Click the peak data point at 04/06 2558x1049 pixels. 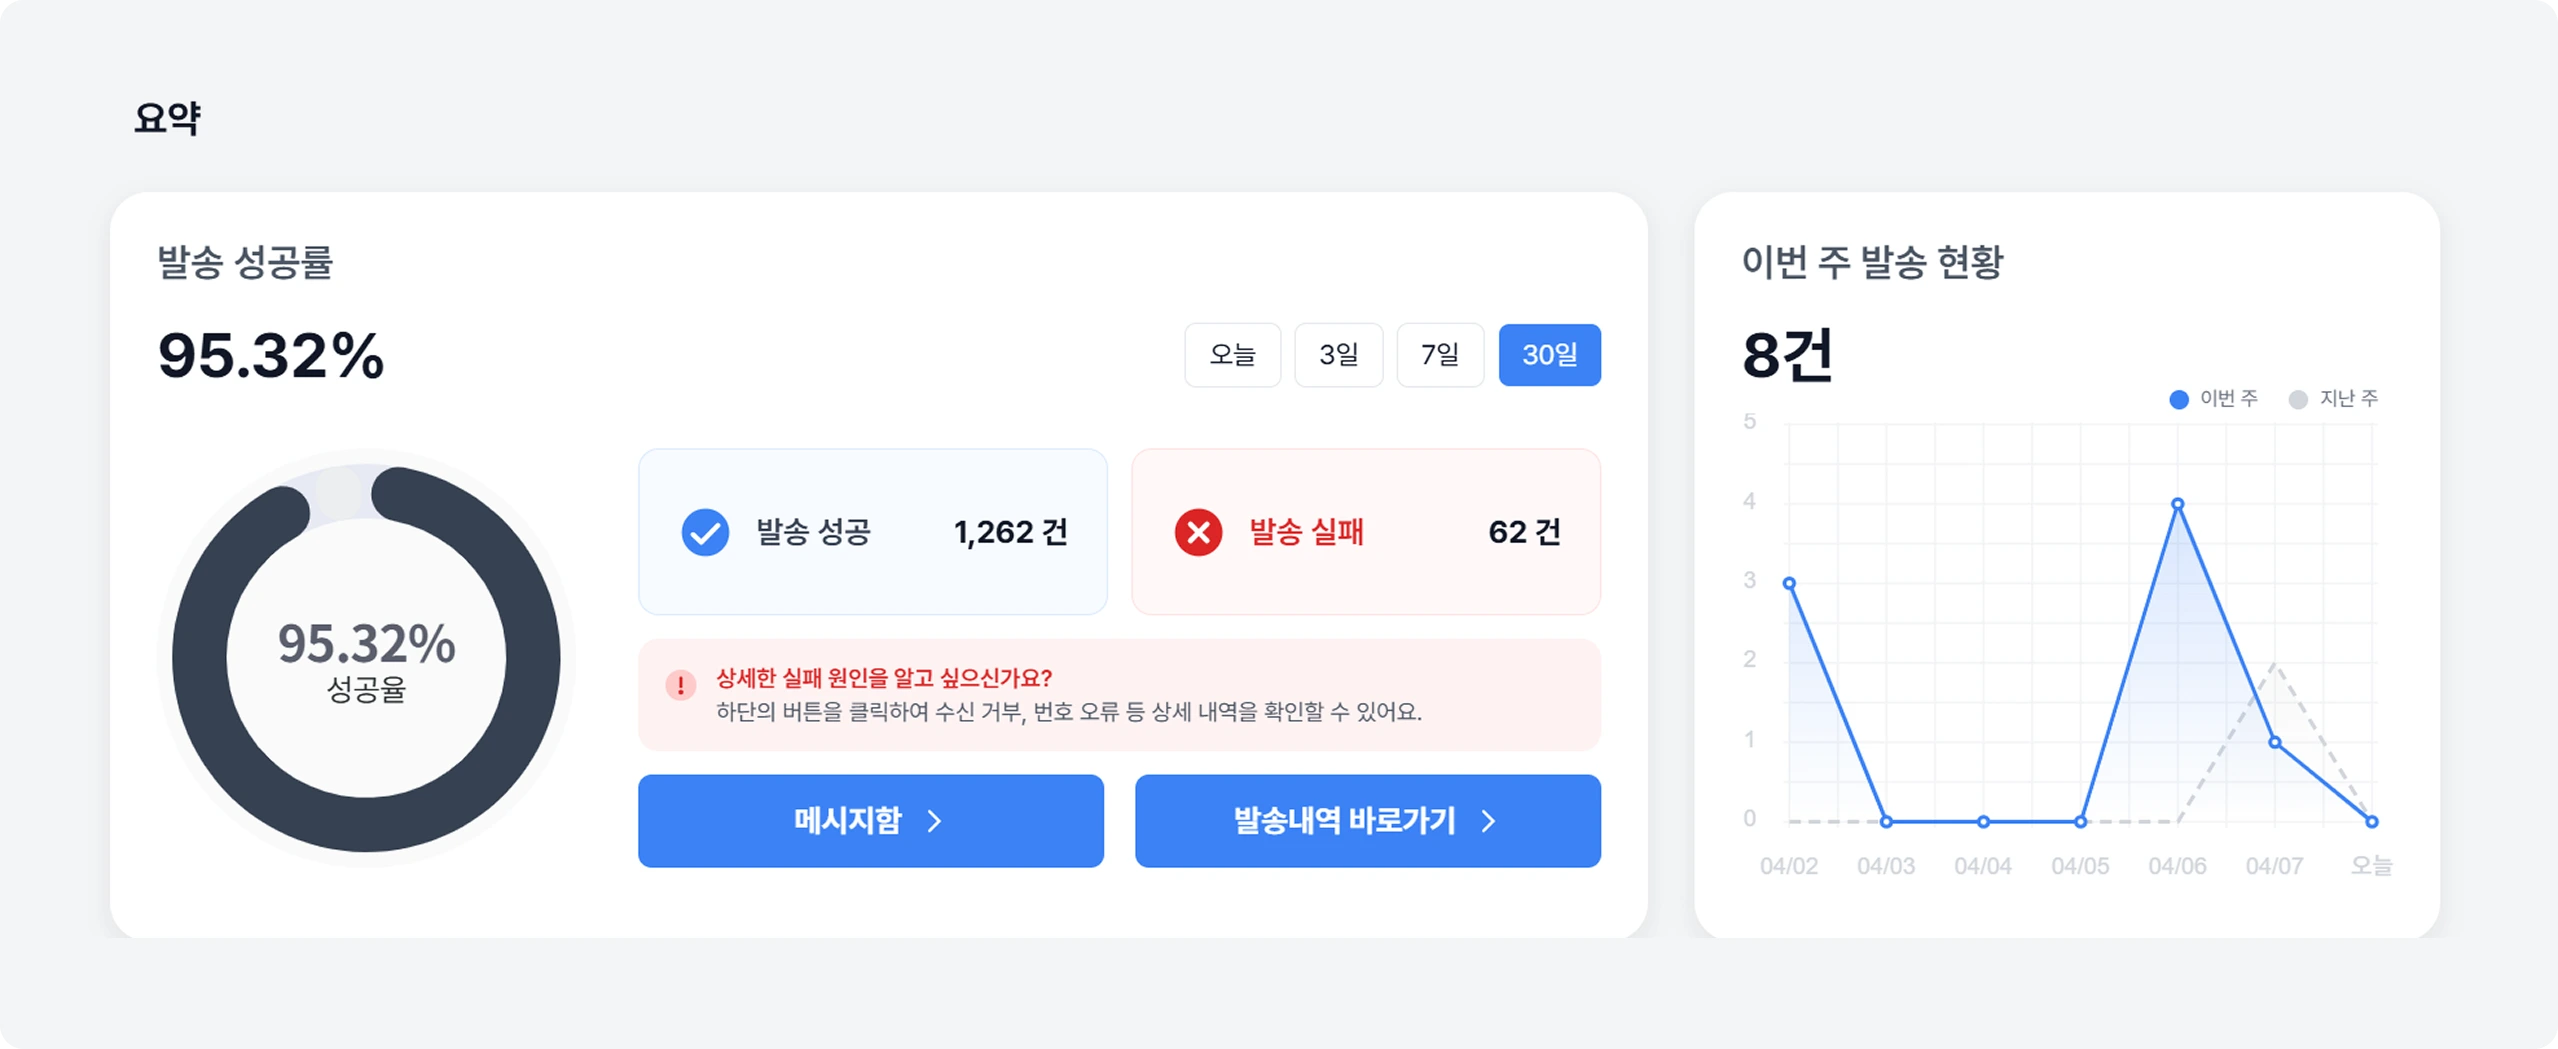tap(2177, 505)
